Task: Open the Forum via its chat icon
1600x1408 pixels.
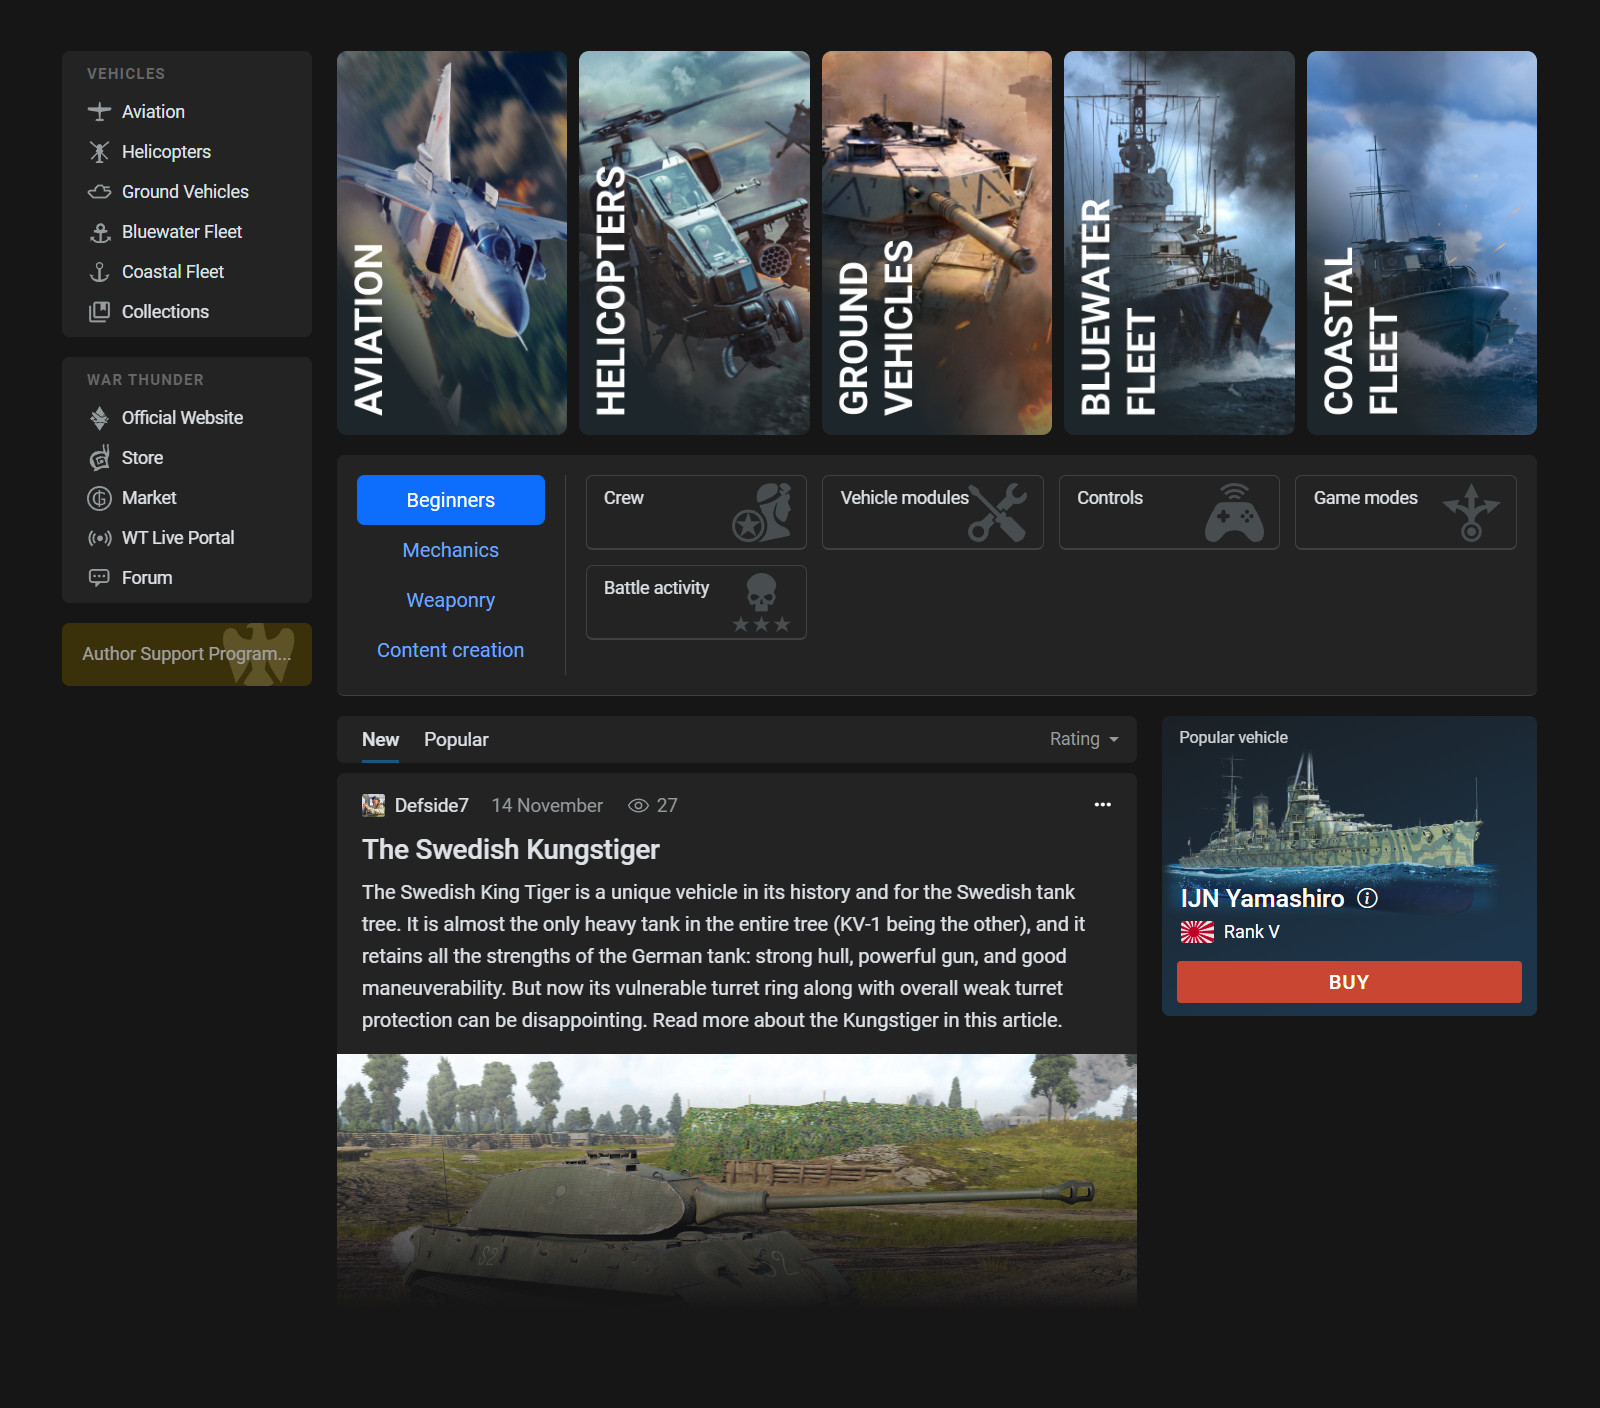Action: point(100,577)
